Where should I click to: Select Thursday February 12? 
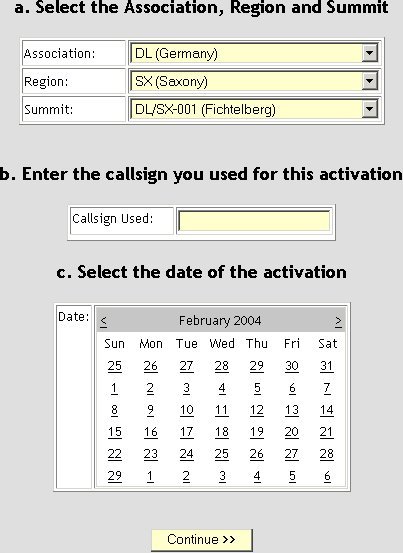tap(257, 410)
